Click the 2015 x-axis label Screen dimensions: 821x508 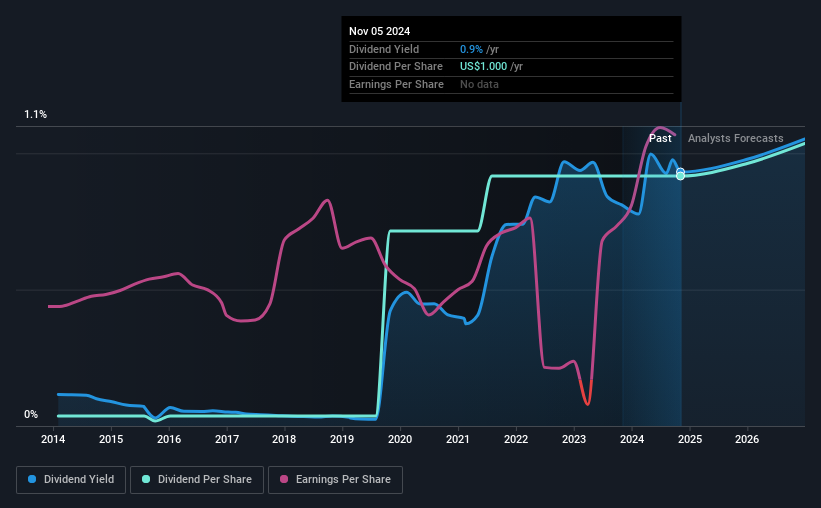[111, 439]
